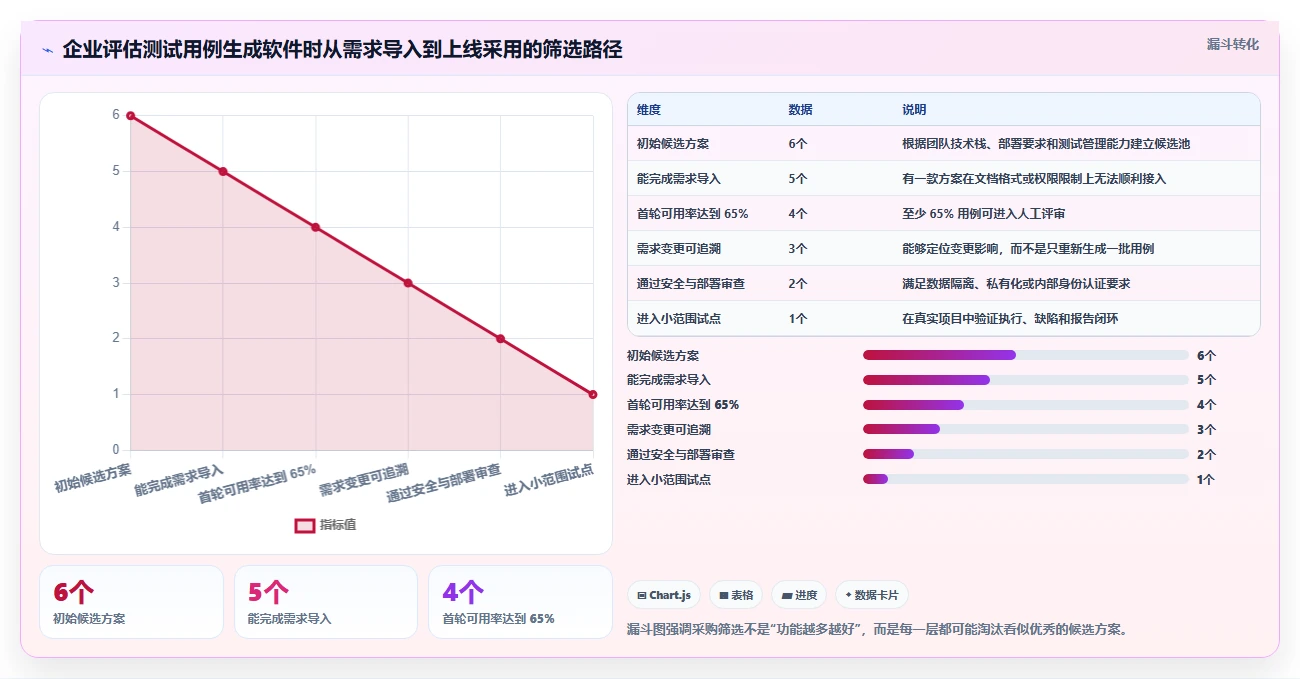Click the 6个 value beside top progress bar
The image size is (1300, 679).
1206,355
